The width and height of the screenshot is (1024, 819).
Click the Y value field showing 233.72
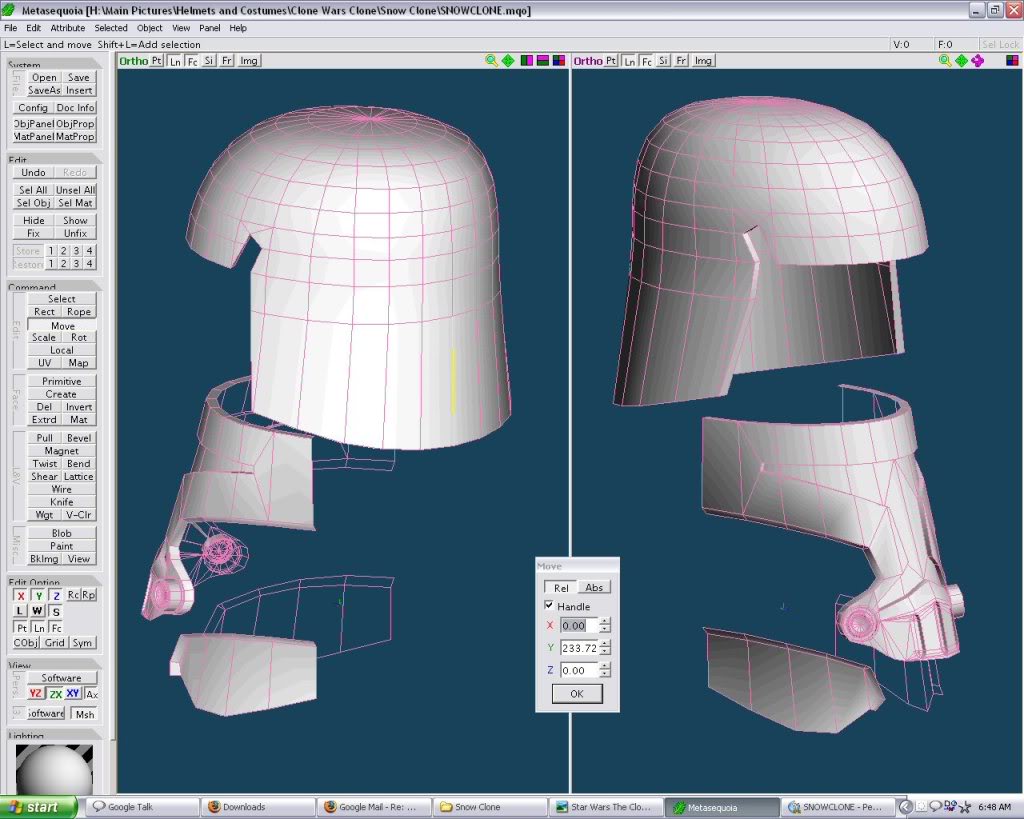point(579,647)
